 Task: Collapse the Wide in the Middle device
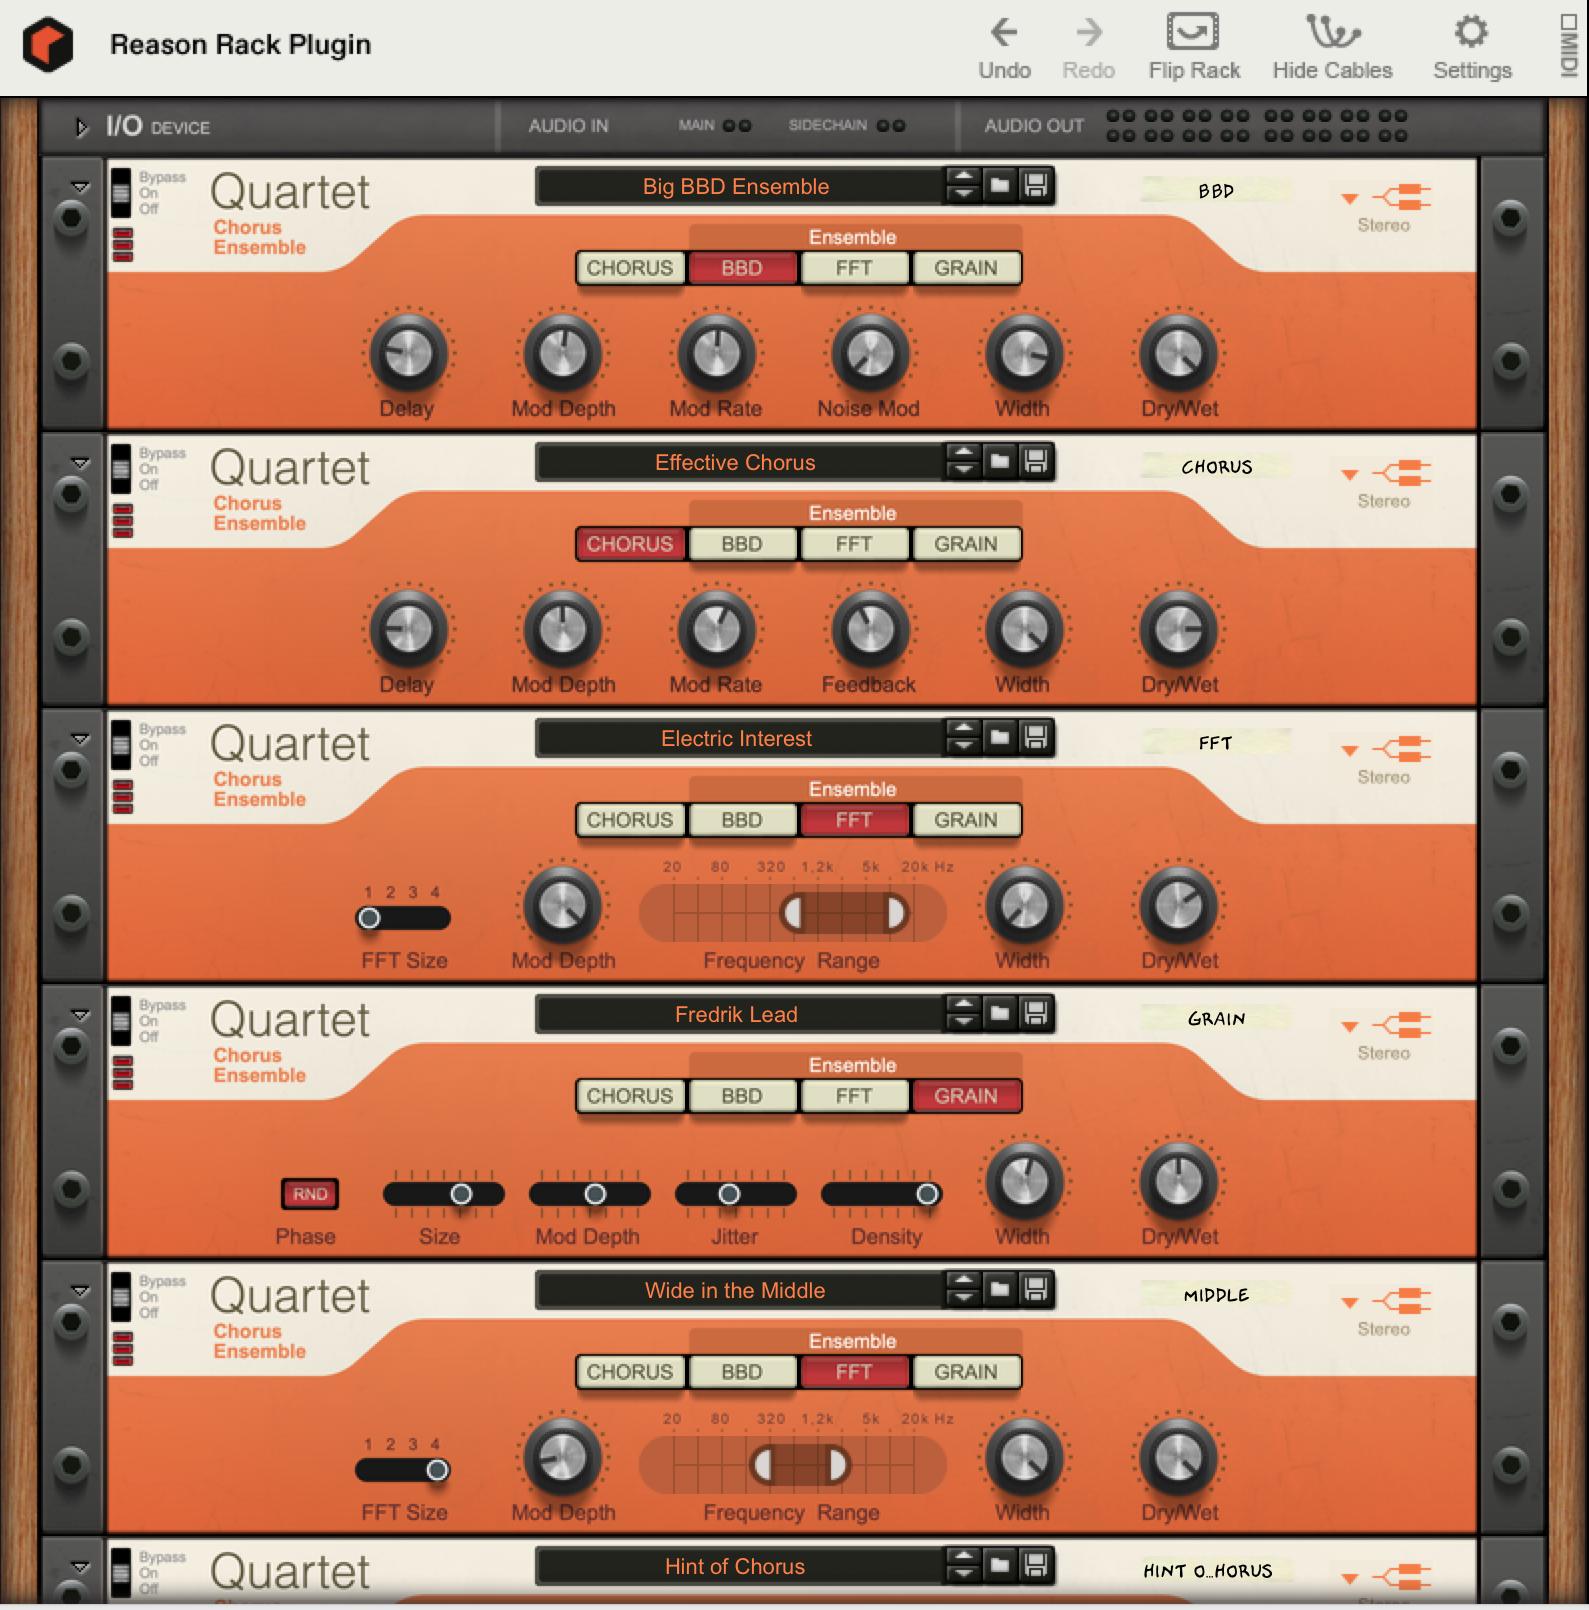pyautogui.click(x=80, y=1291)
